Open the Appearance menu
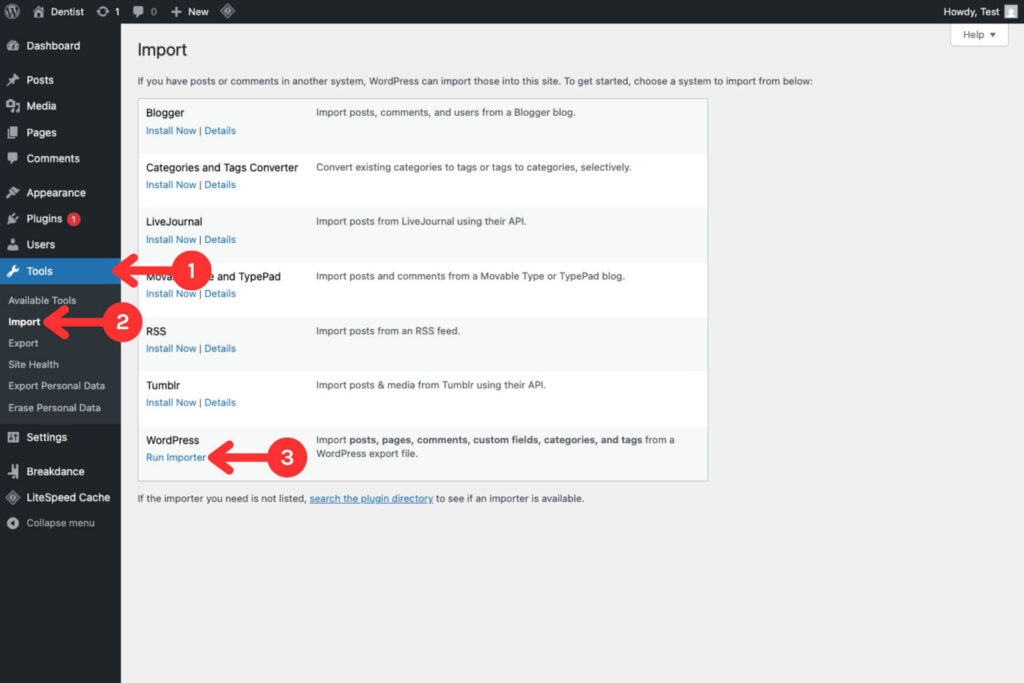Viewport: 1024px width, 683px height. [56, 193]
